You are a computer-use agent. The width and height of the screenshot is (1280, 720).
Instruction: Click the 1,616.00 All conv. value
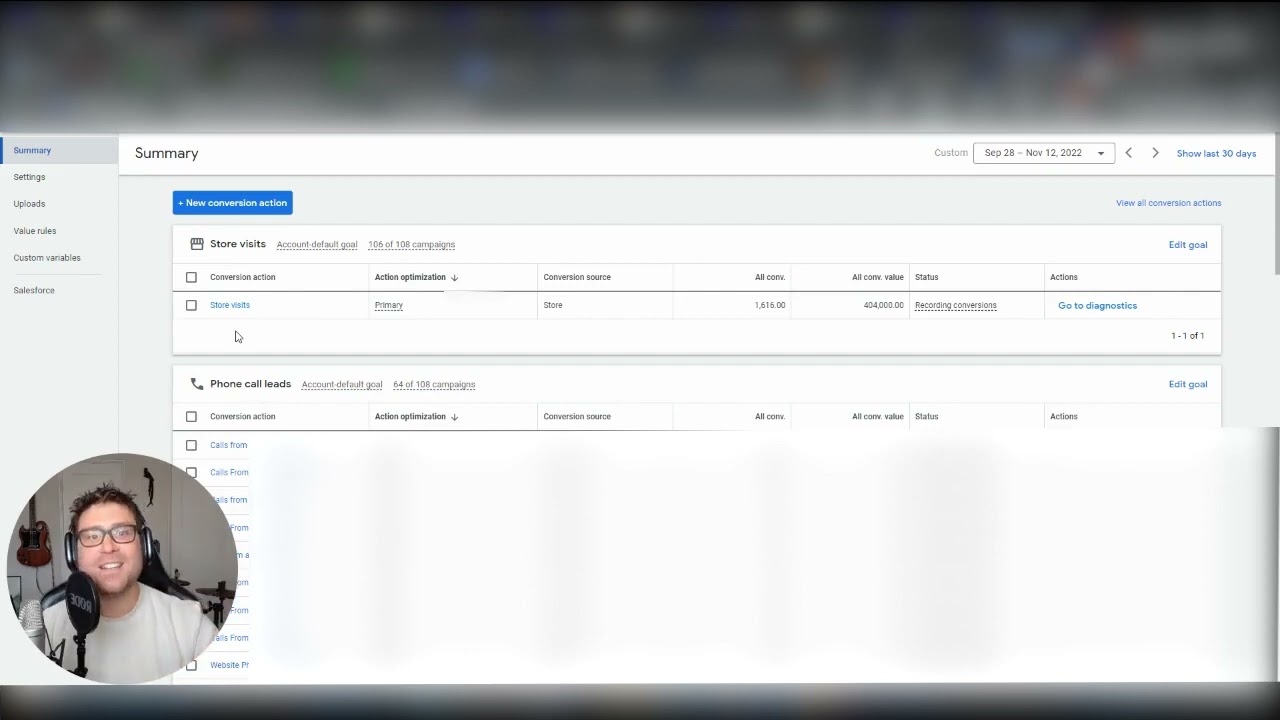point(770,305)
